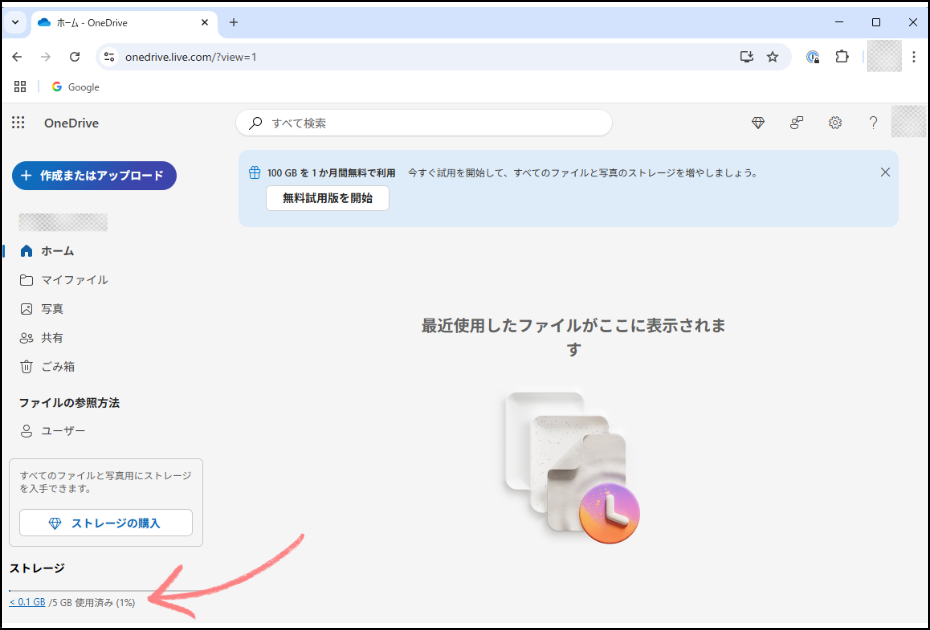Click the premium diamond icon in header
This screenshot has height=630, width=930.
pyautogui.click(x=758, y=123)
